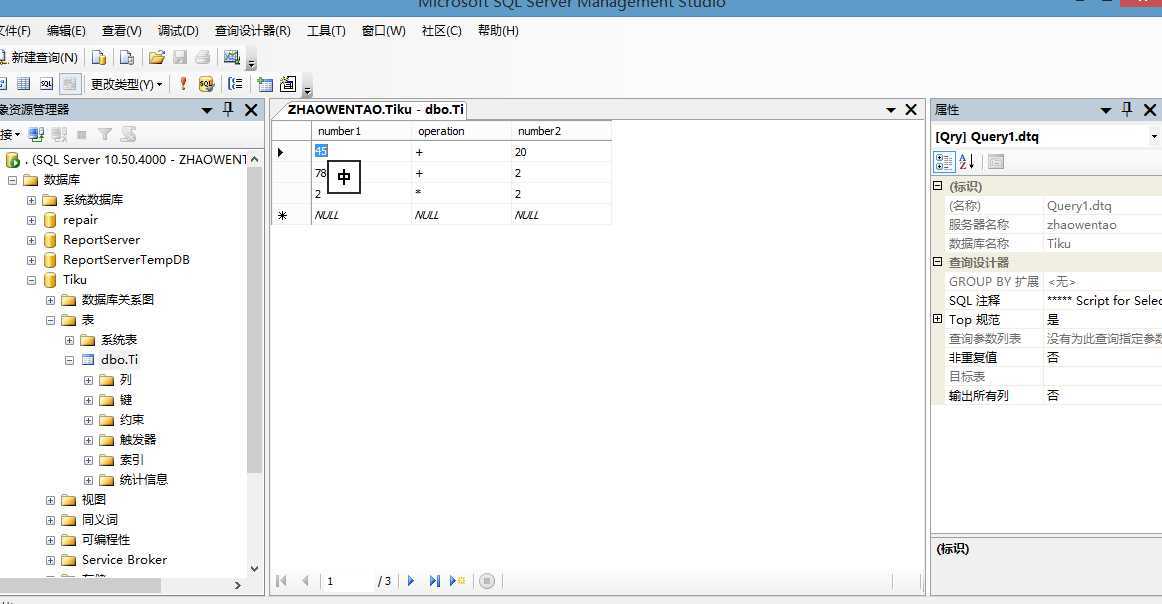Show the Criteria pane grid icon
Viewport: 1162px width, 604px height.
click(24, 84)
